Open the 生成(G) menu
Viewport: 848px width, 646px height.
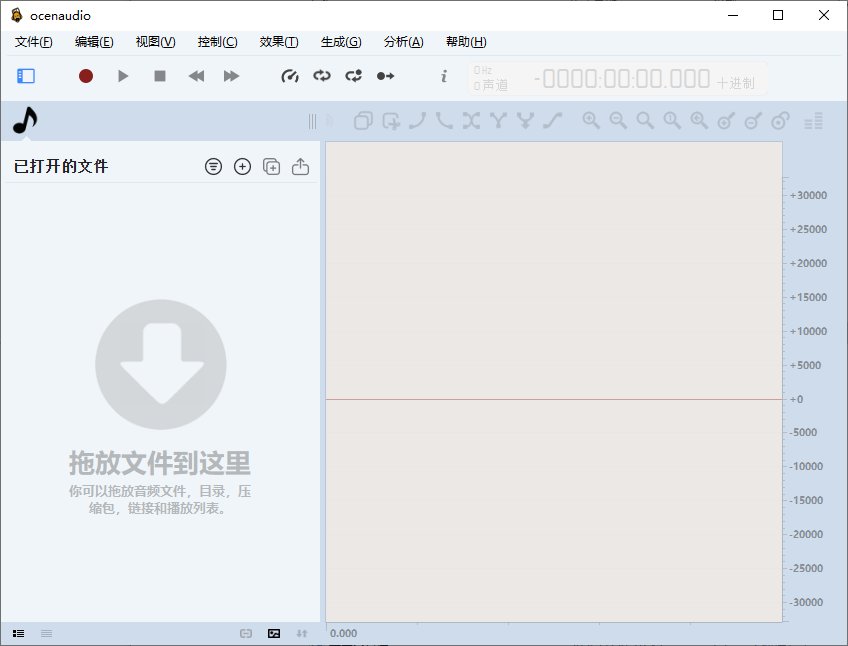click(x=341, y=42)
